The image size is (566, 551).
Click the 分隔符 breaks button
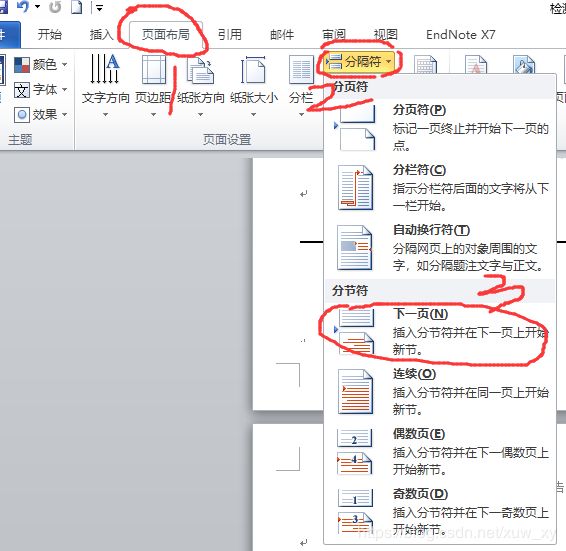[360, 62]
